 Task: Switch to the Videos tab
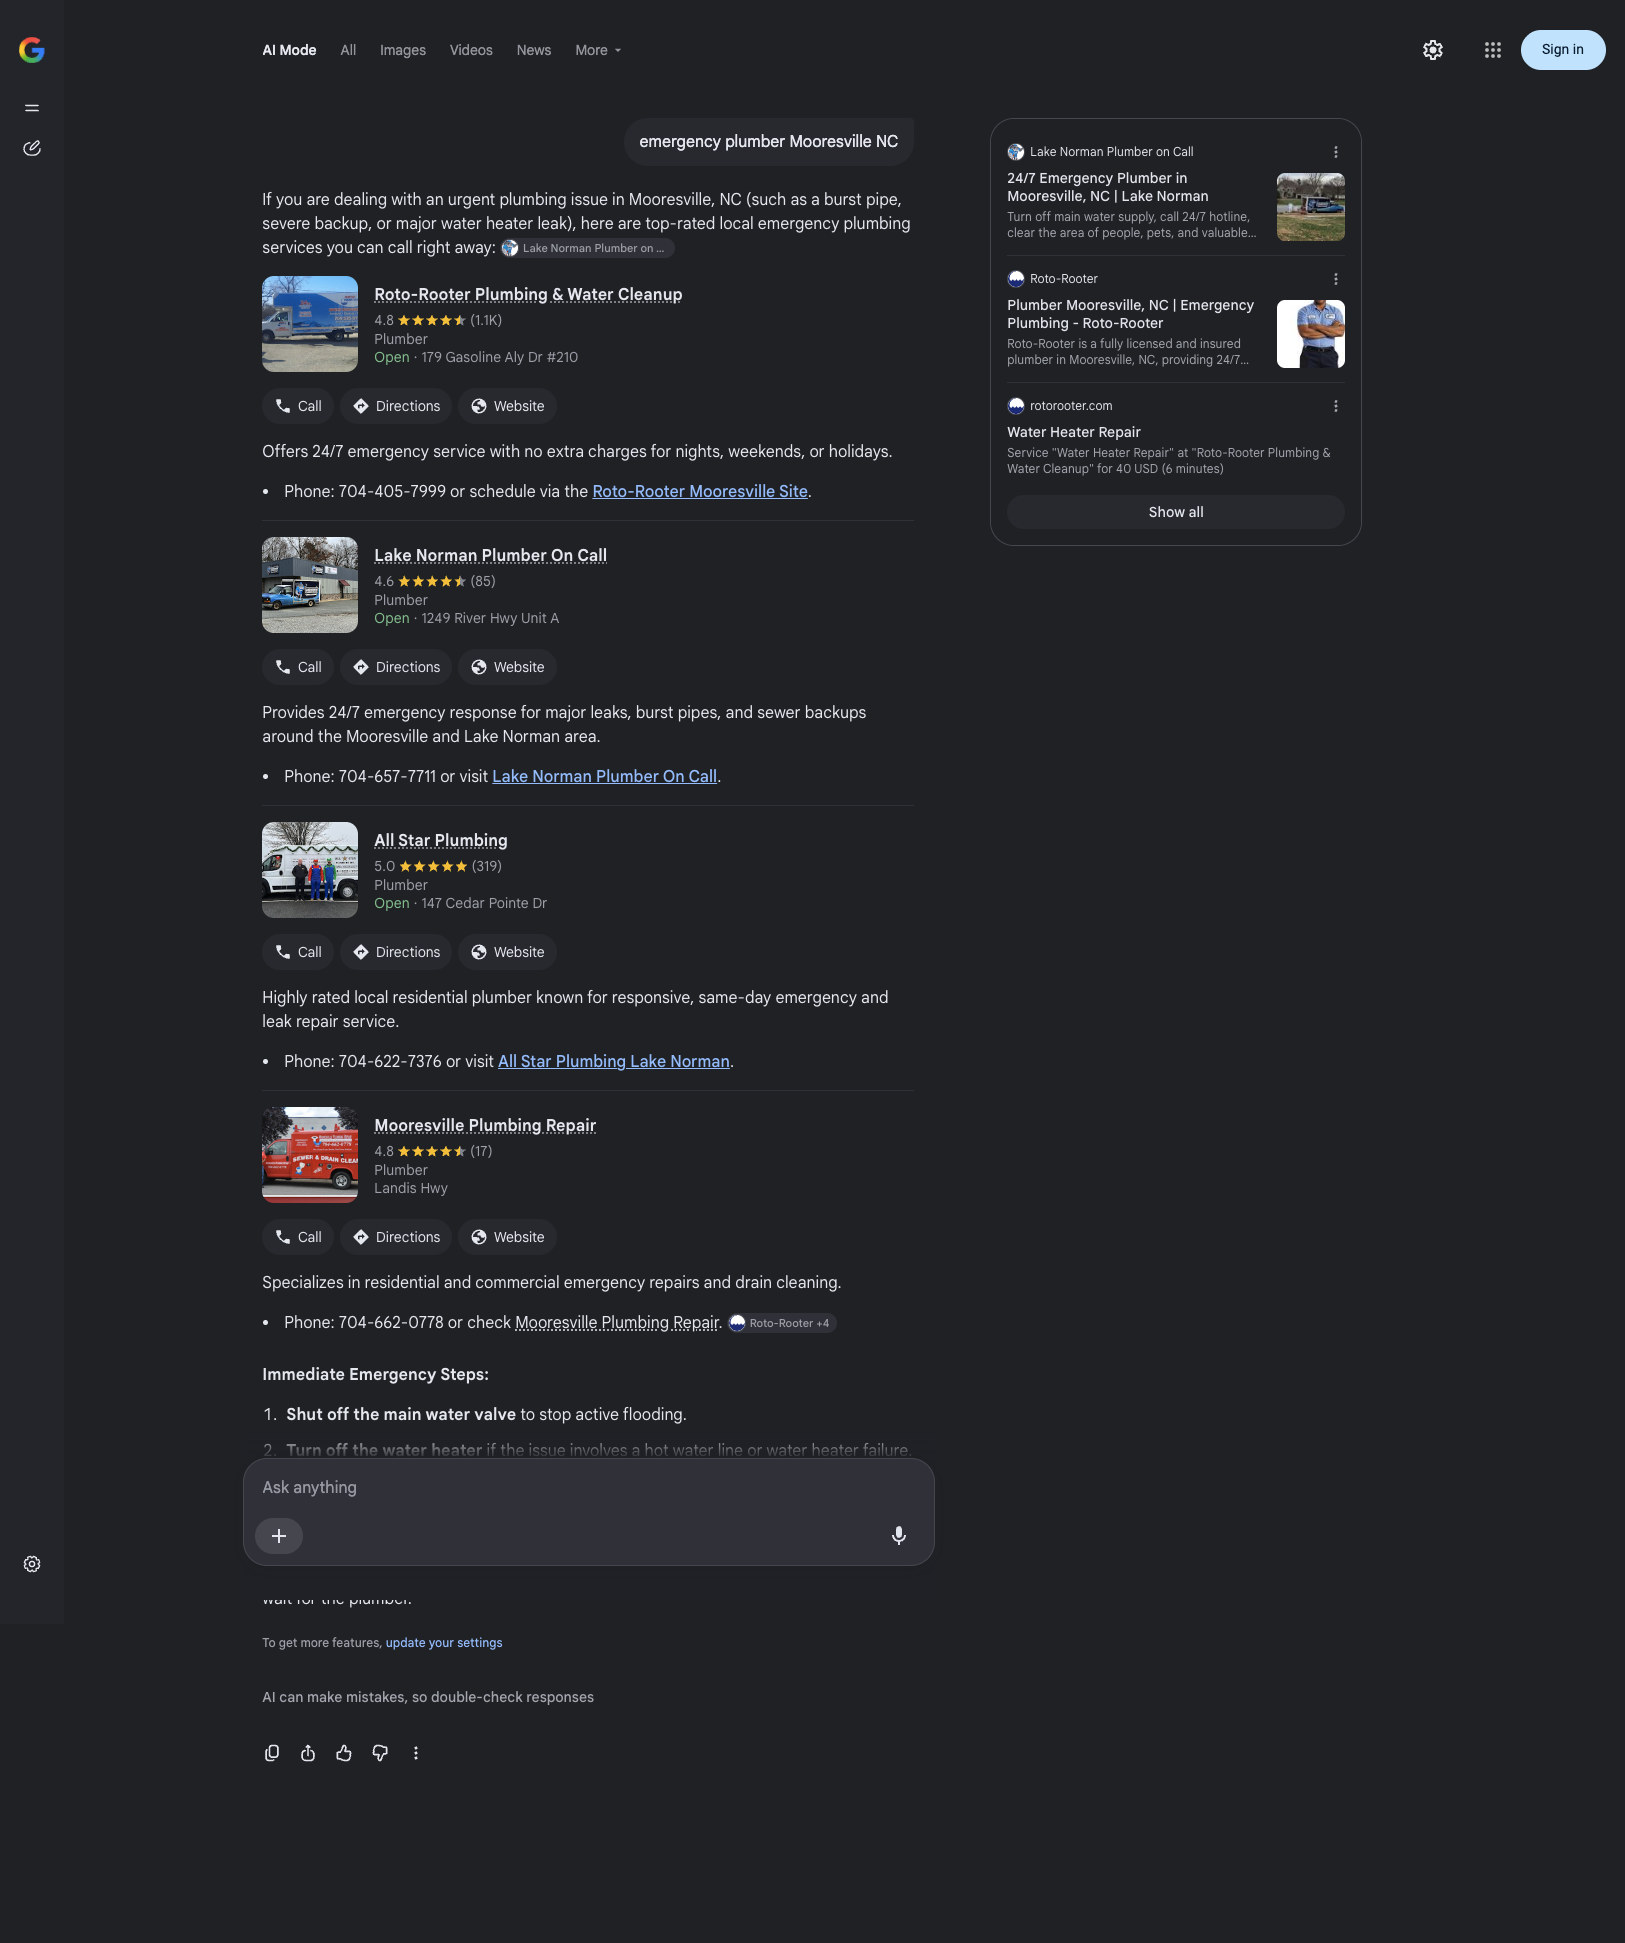click(x=471, y=50)
